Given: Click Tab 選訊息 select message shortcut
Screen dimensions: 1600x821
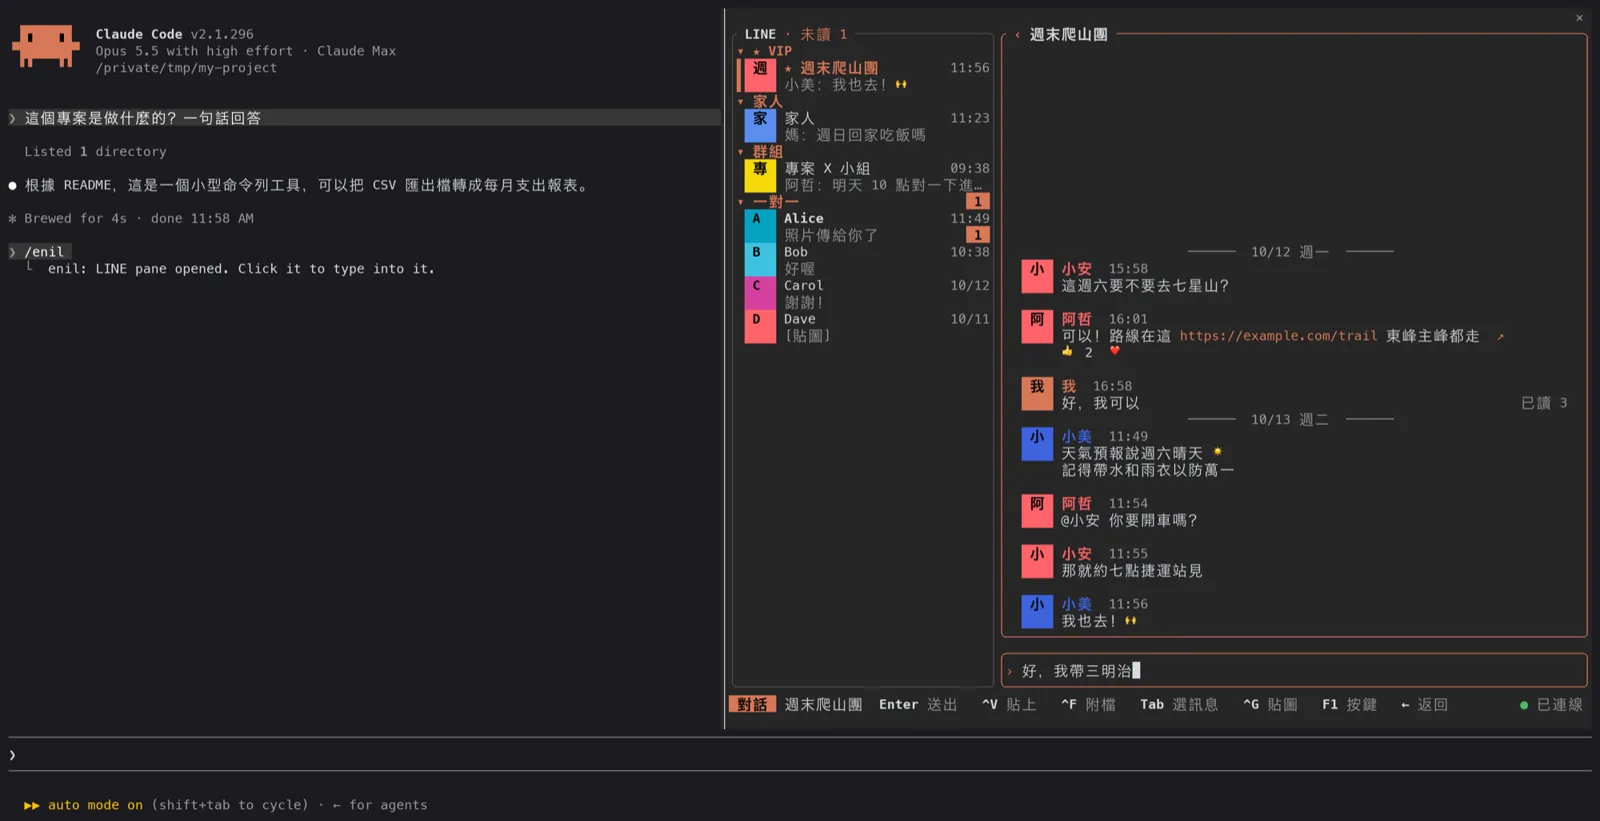Looking at the screenshot, I should [x=1179, y=705].
